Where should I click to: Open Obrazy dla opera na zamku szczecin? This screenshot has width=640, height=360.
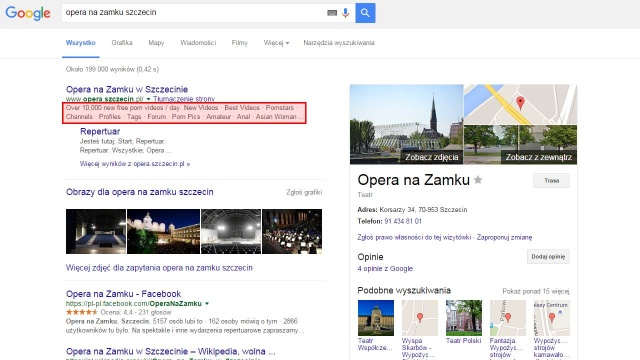pyautogui.click(x=140, y=192)
